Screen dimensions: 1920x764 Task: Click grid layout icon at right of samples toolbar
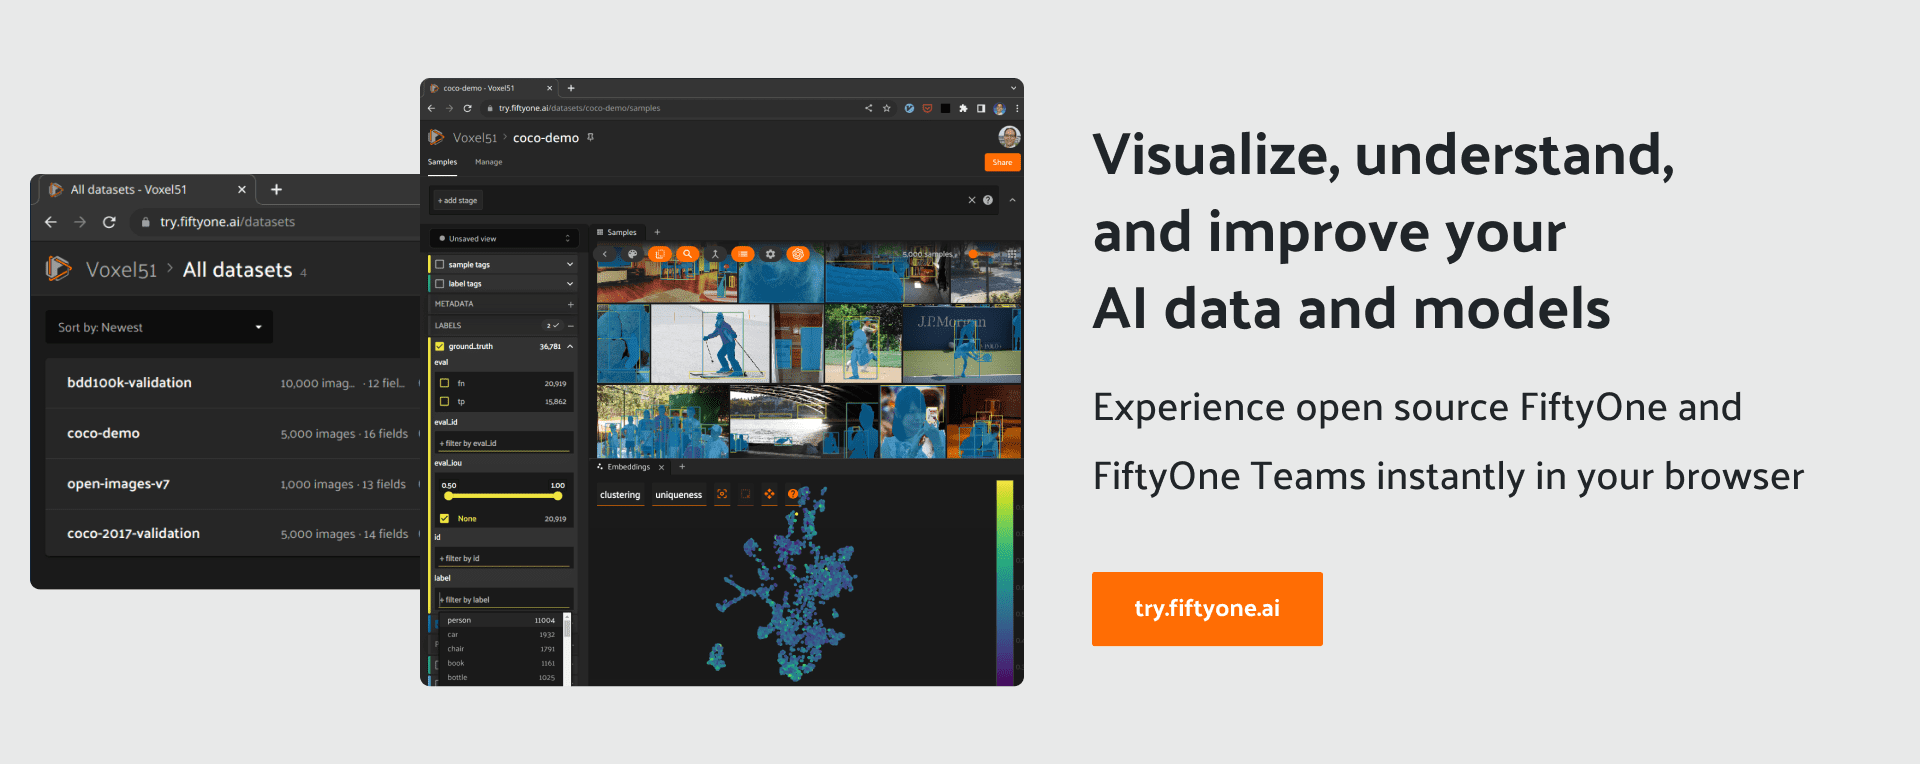(x=1012, y=254)
